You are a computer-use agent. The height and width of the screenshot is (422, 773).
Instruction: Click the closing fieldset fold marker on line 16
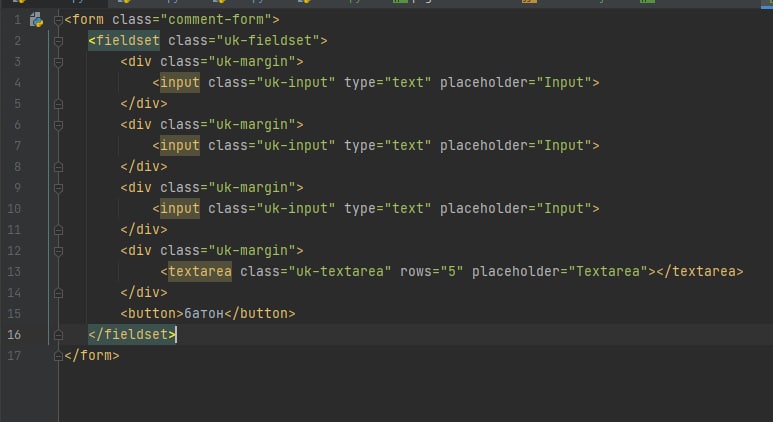coord(58,335)
